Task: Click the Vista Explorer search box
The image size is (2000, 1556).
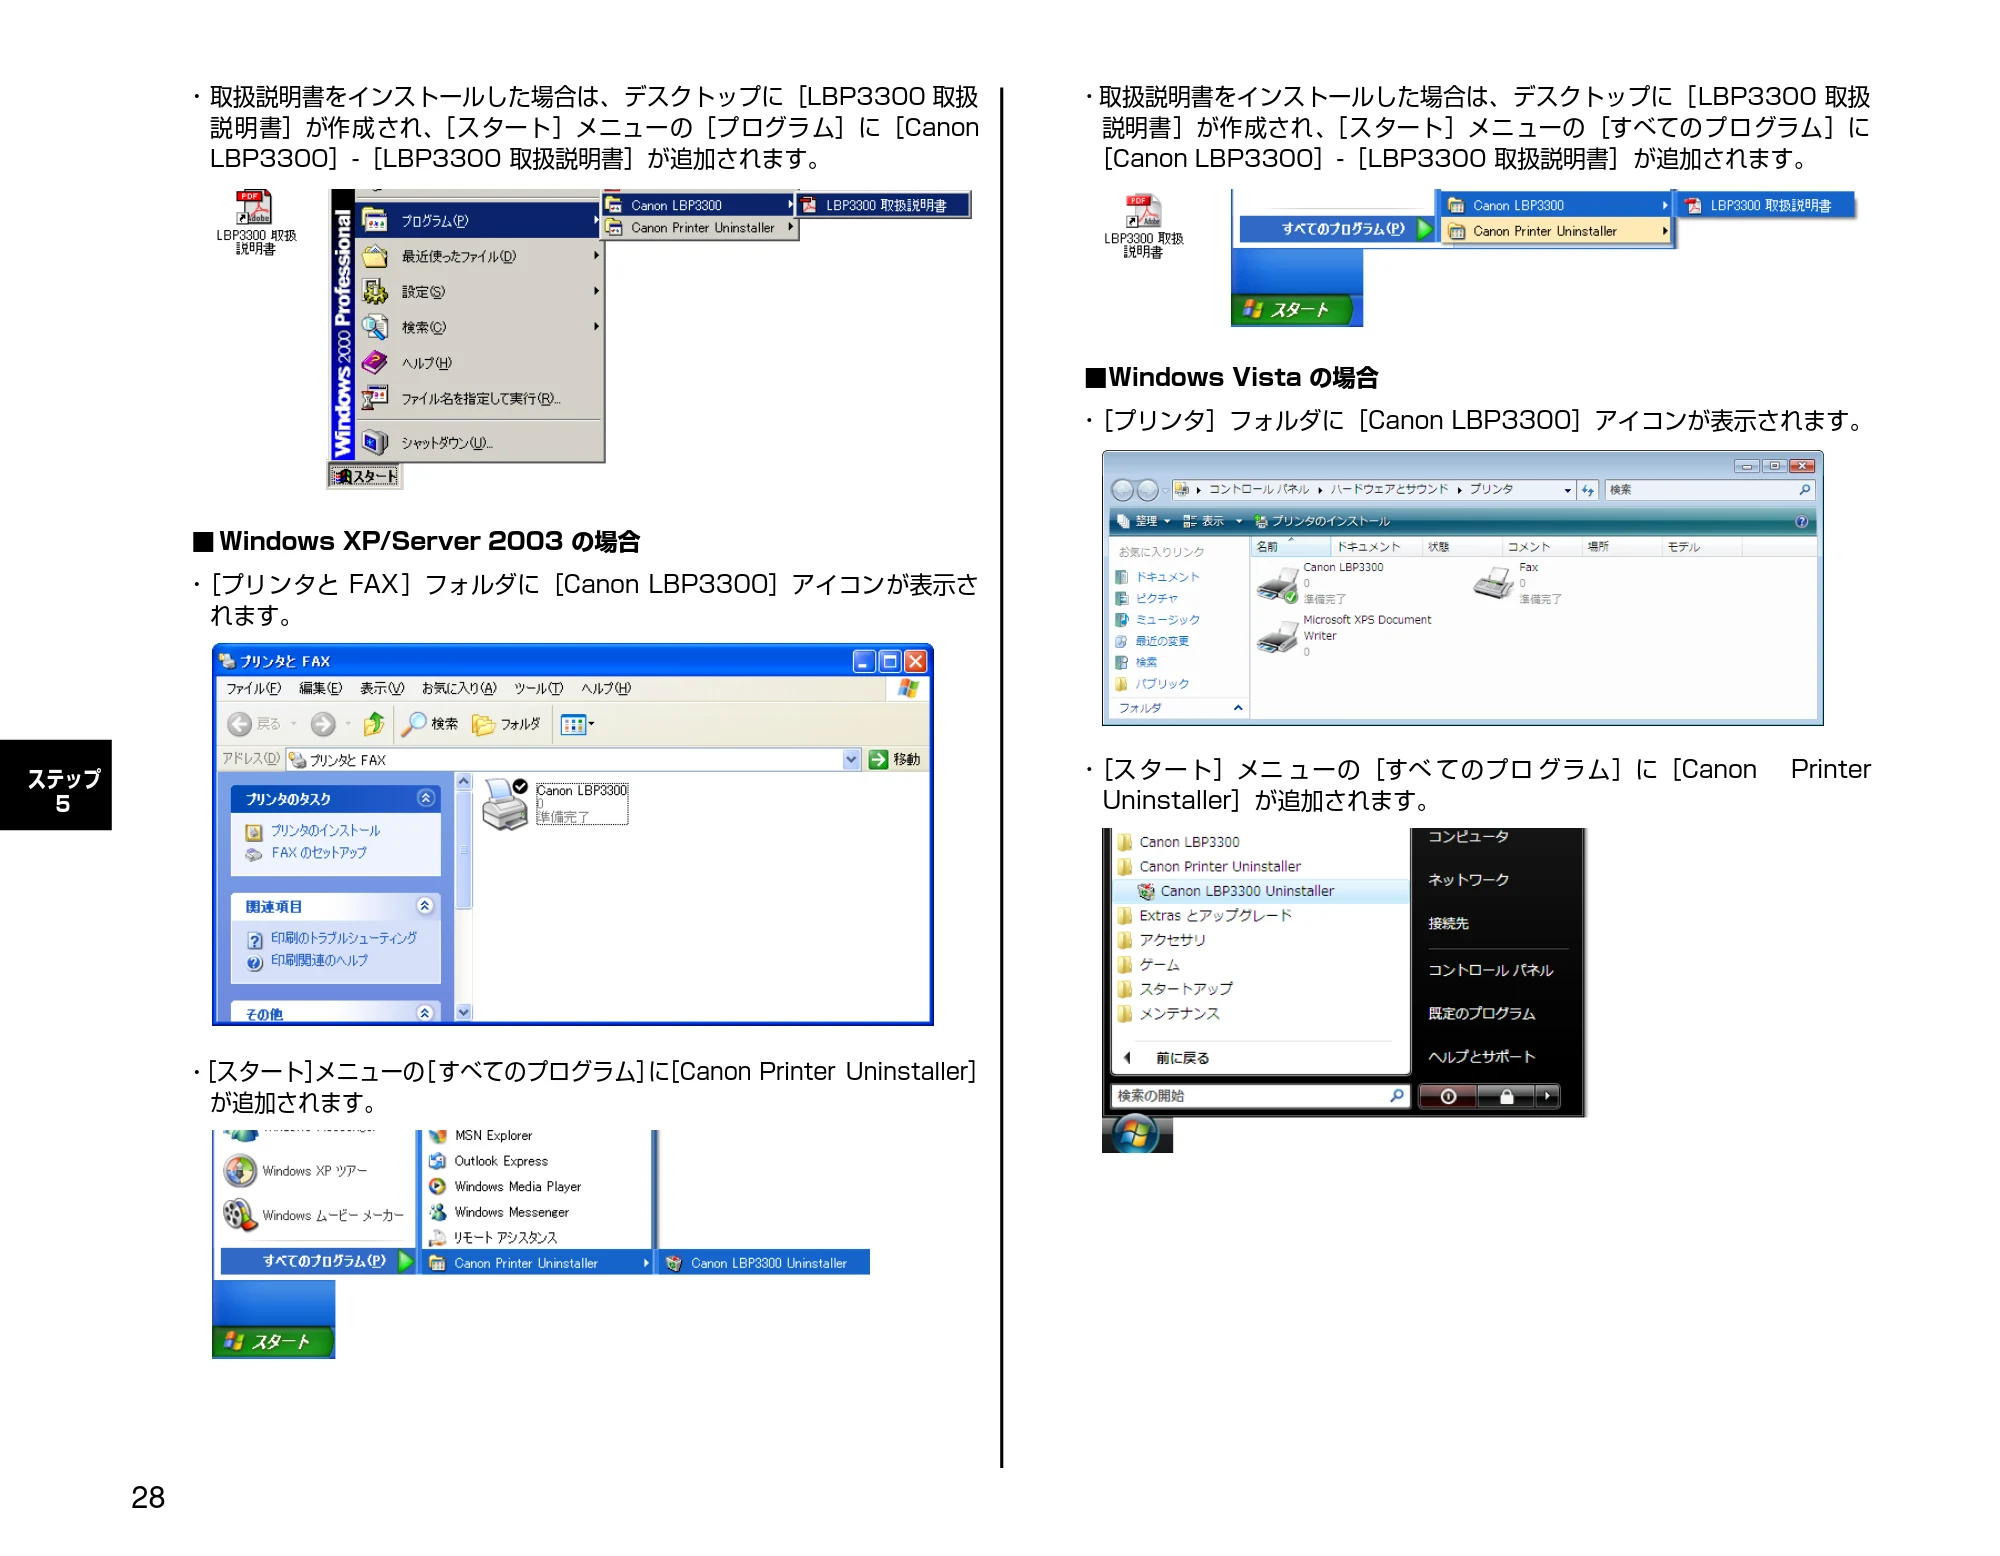Action: click(1708, 490)
